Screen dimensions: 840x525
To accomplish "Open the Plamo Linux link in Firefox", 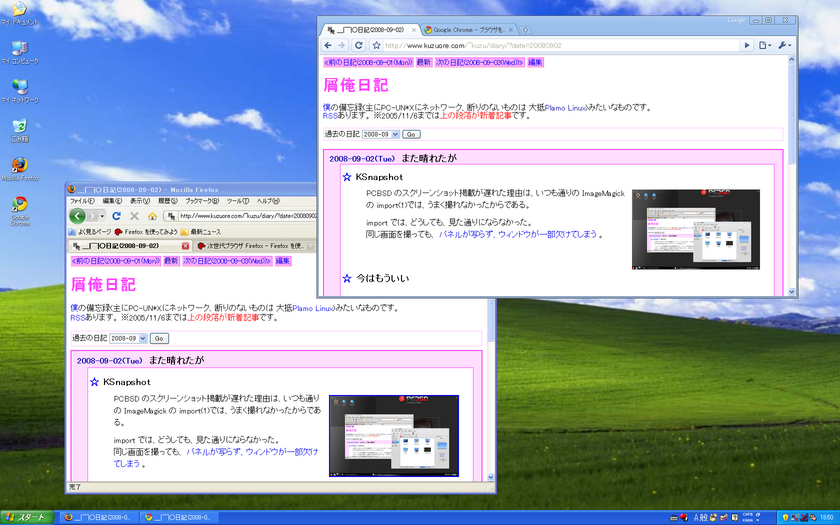I will (x=312, y=308).
